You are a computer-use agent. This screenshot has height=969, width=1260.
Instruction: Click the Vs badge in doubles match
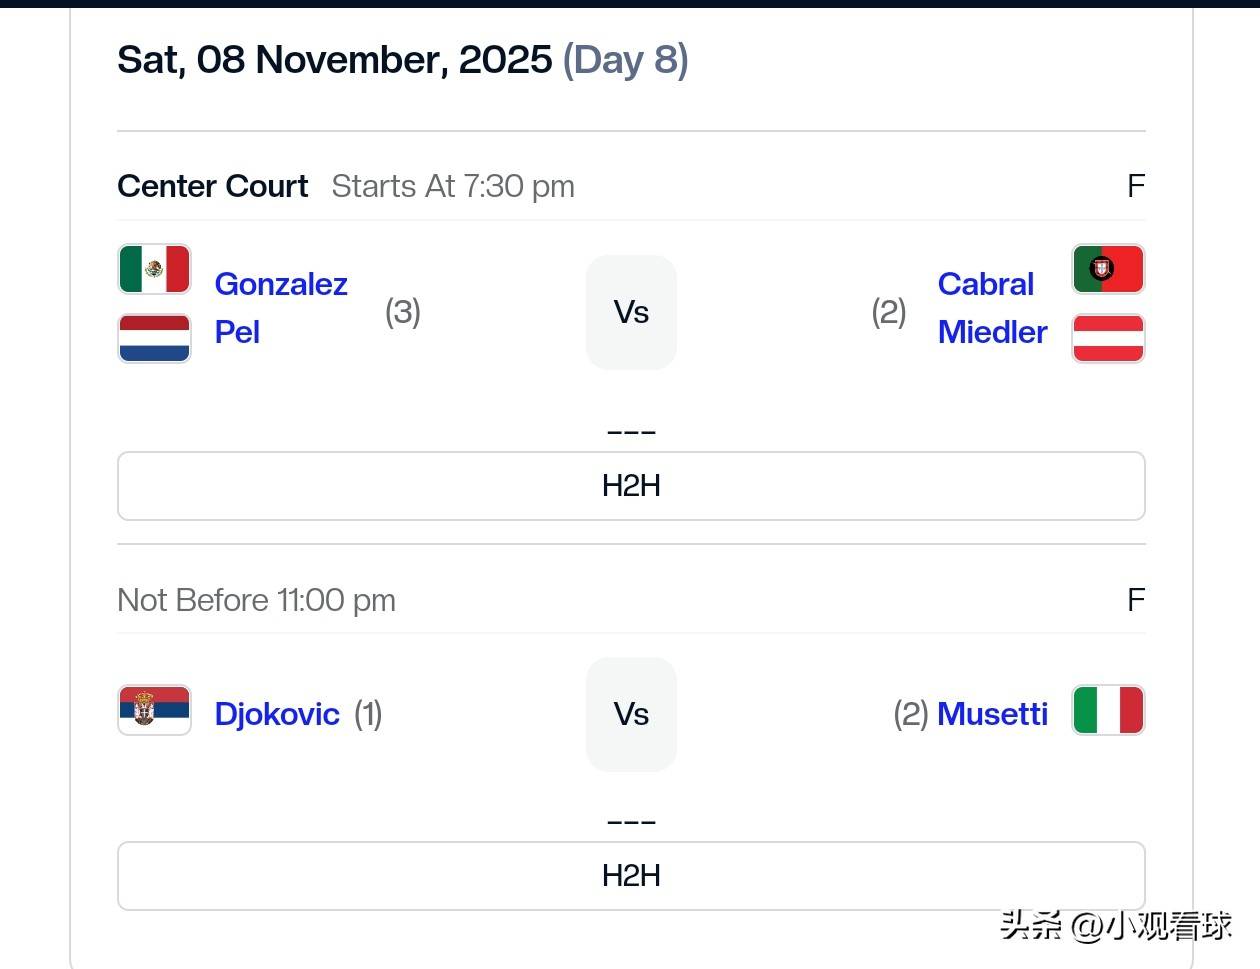(x=631, y=312)
